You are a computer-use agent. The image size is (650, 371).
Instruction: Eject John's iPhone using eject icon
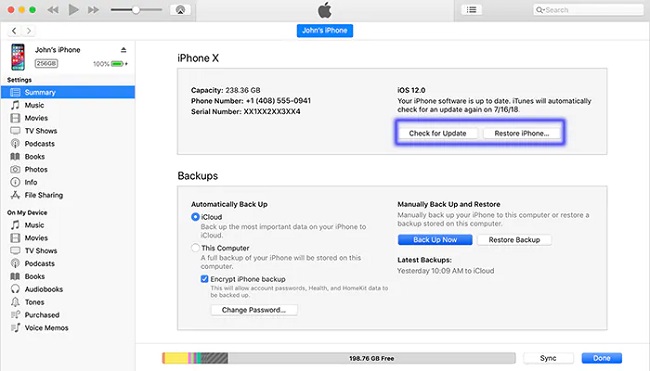tap(123, 50)
